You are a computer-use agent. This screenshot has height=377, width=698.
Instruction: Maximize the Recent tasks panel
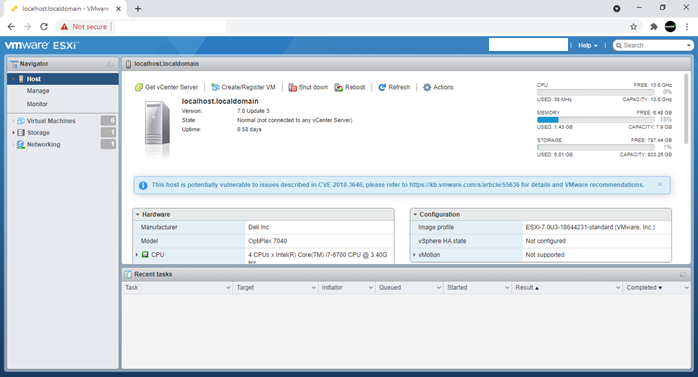coord(682,275)
